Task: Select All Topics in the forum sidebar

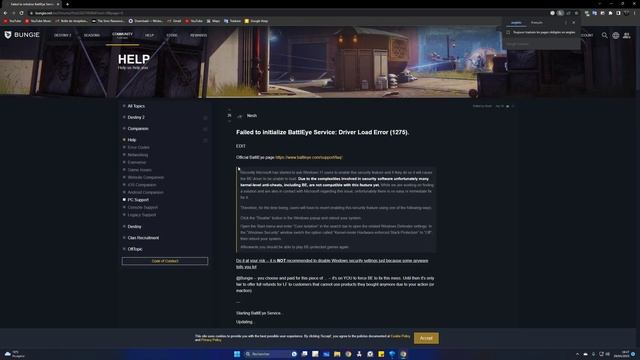Action: (136, 106)
